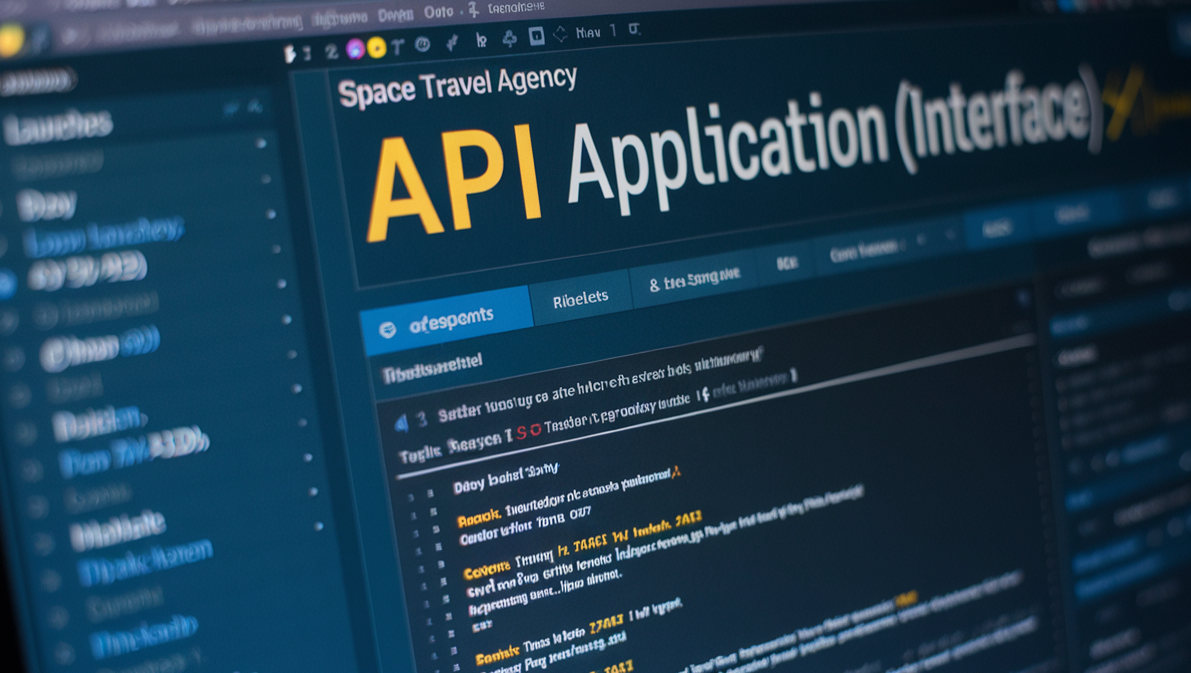The width and height of the screenshot is (1191, 673).
Task: Click the yellow circle icon in toolbar
Action: point(376,48)
